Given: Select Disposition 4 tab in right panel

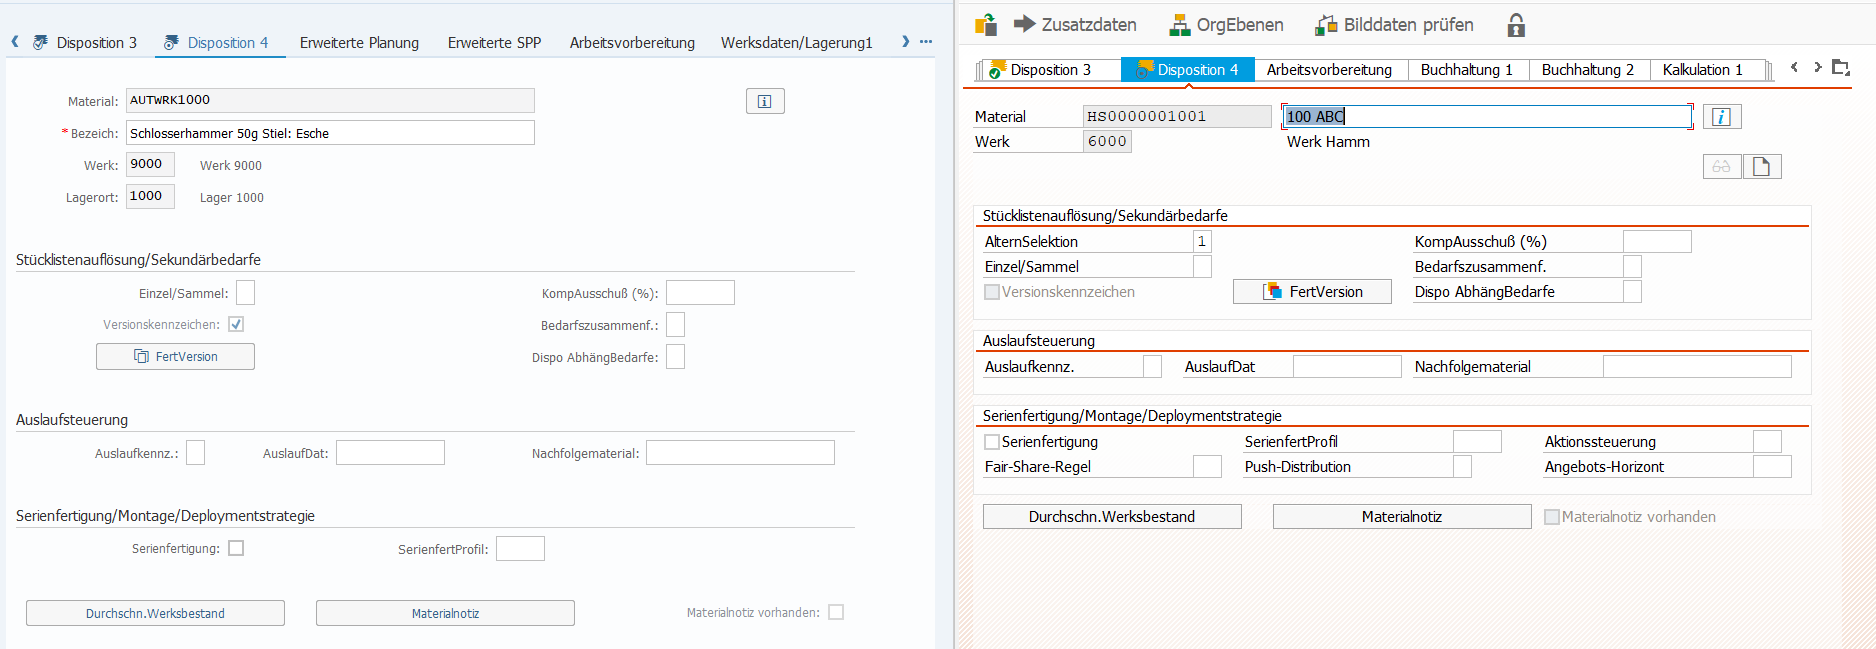Looking at the screenshot, I should 1188,69.
